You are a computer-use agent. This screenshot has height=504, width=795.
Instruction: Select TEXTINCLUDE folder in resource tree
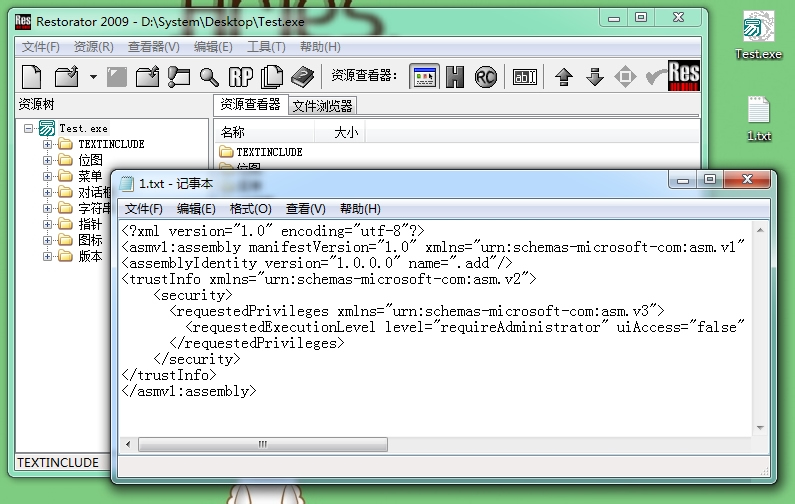pos(111,145)
